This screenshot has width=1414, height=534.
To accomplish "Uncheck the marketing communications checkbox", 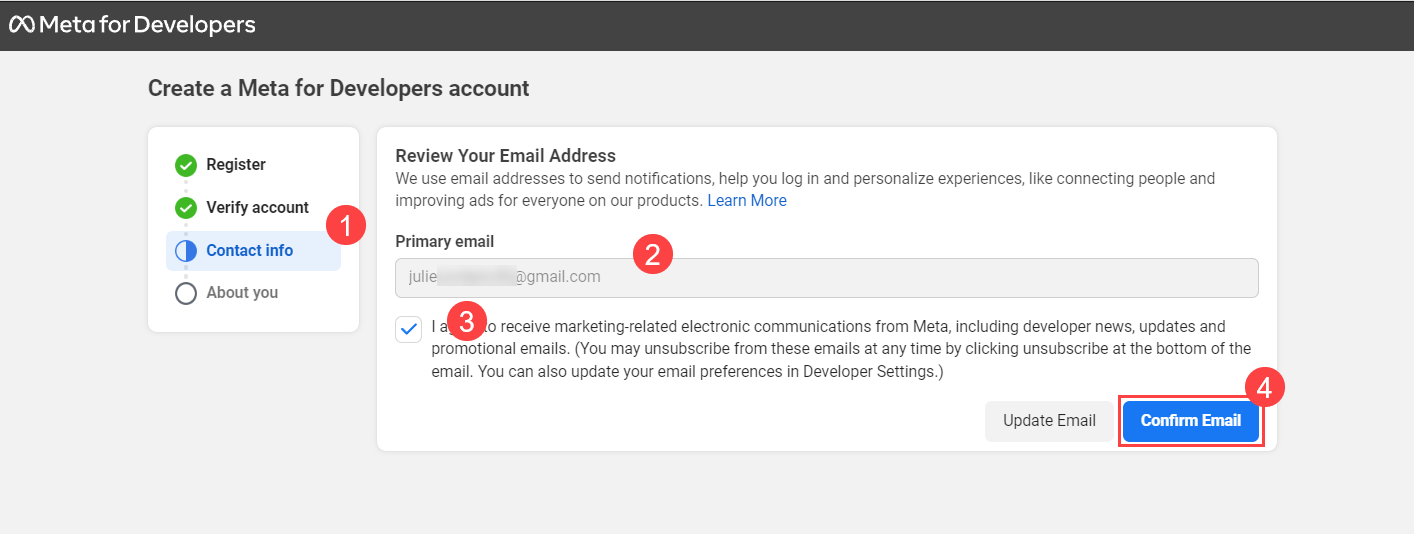I will click(x=409, y=329).
